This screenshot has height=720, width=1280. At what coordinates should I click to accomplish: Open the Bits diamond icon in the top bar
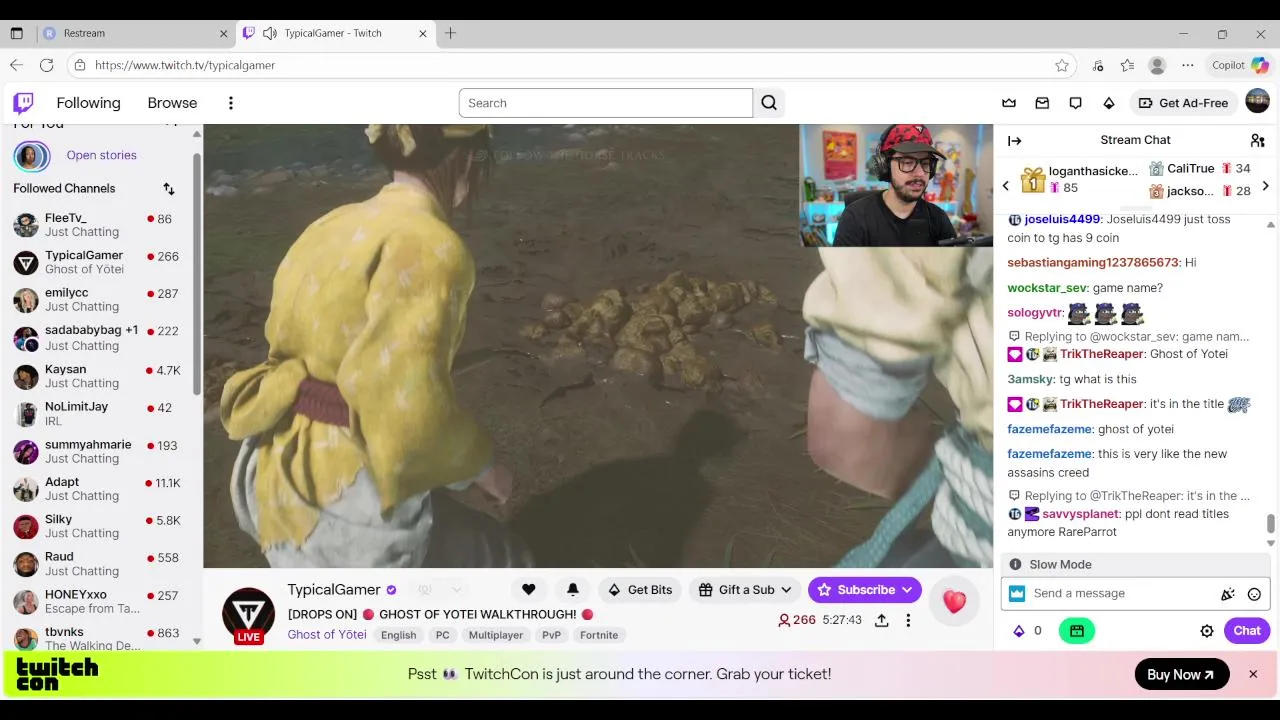pyautogui.click(x=1109, y=103)
